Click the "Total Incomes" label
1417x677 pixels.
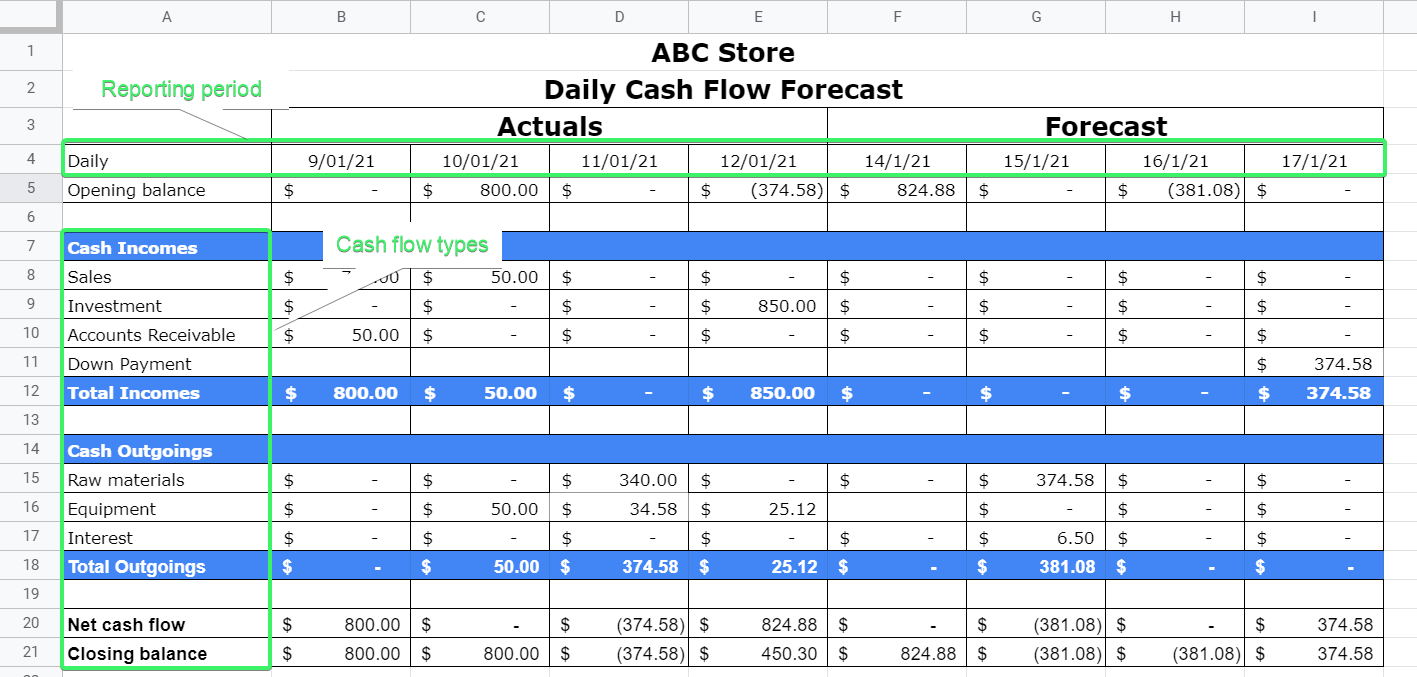pos(133,393)
